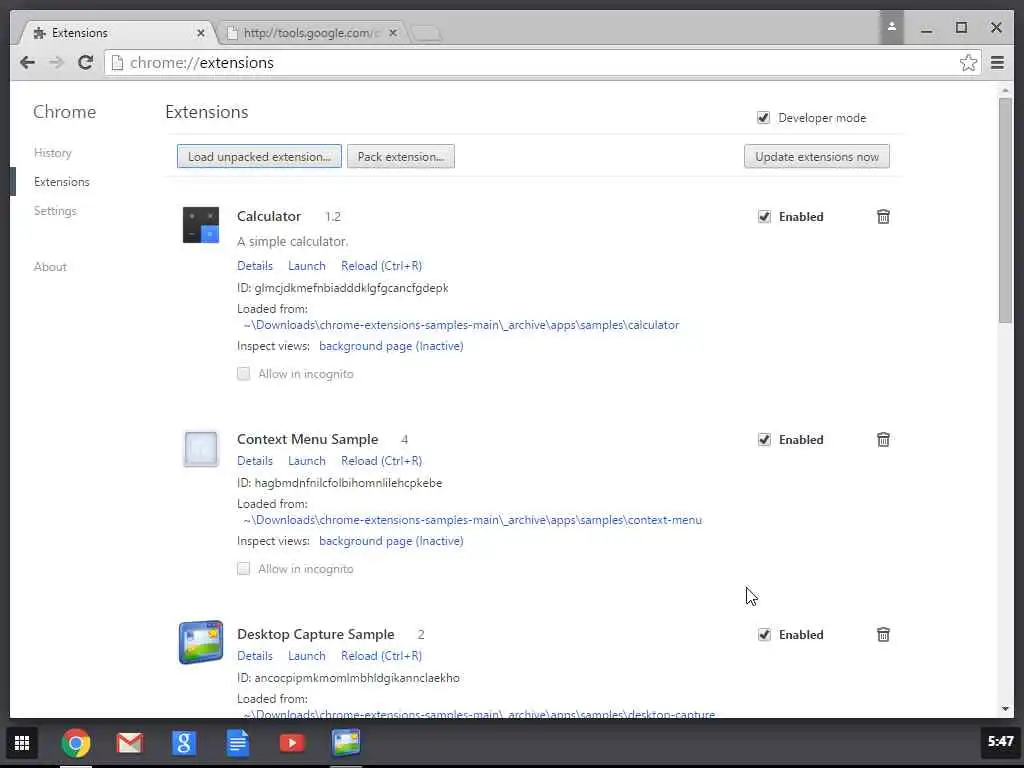Click the vertical scrollbar thumb

point(1004,209)
